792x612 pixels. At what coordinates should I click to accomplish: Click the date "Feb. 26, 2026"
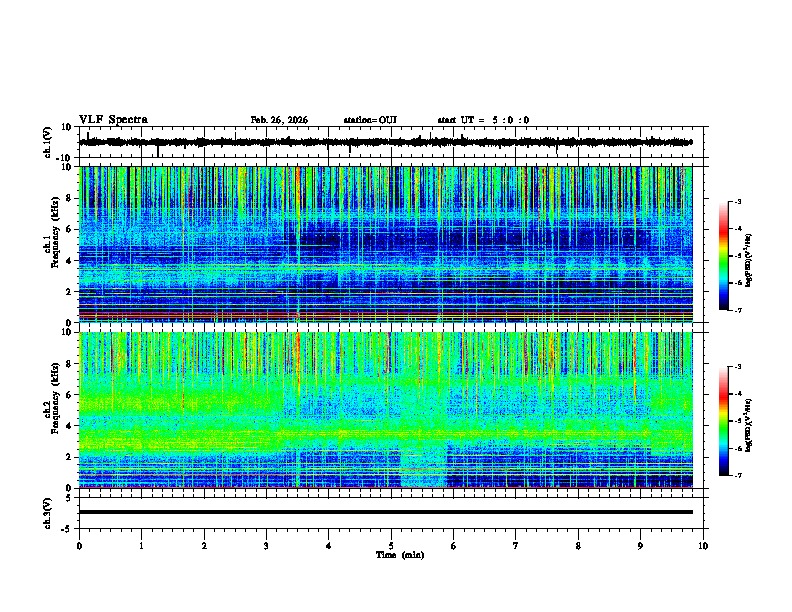(x=279, y=120)
